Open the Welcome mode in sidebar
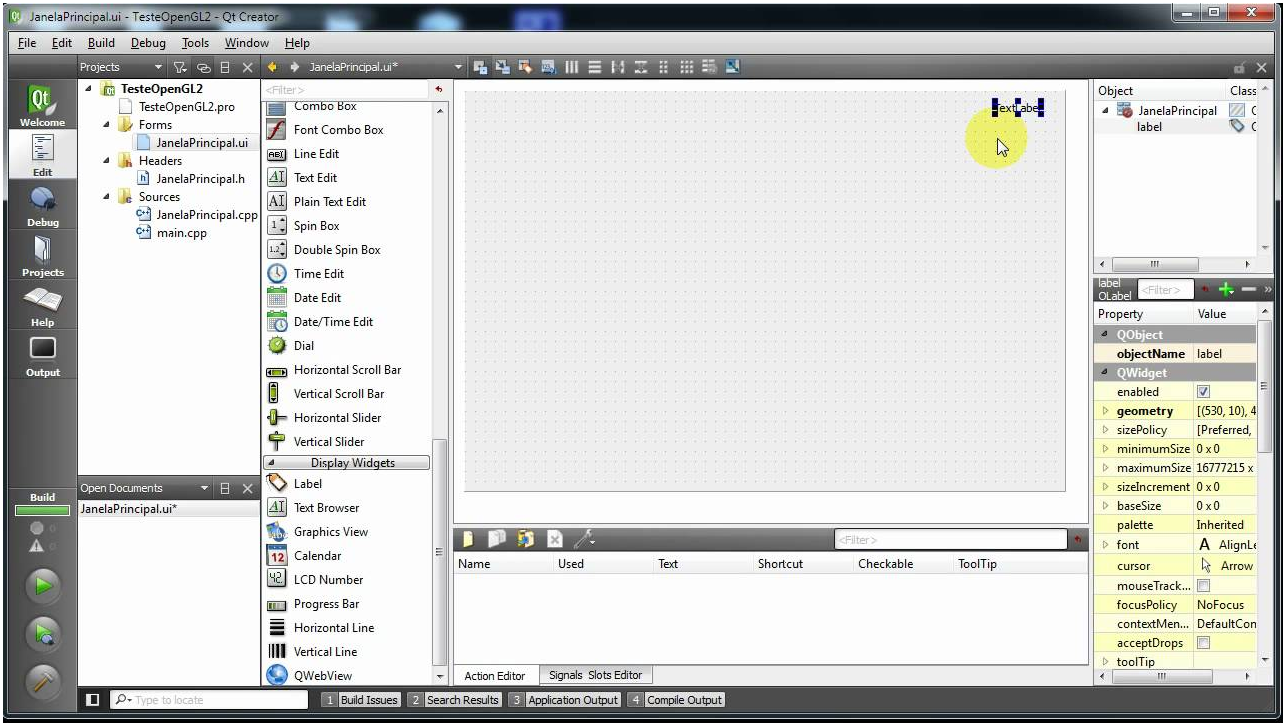 42,106
